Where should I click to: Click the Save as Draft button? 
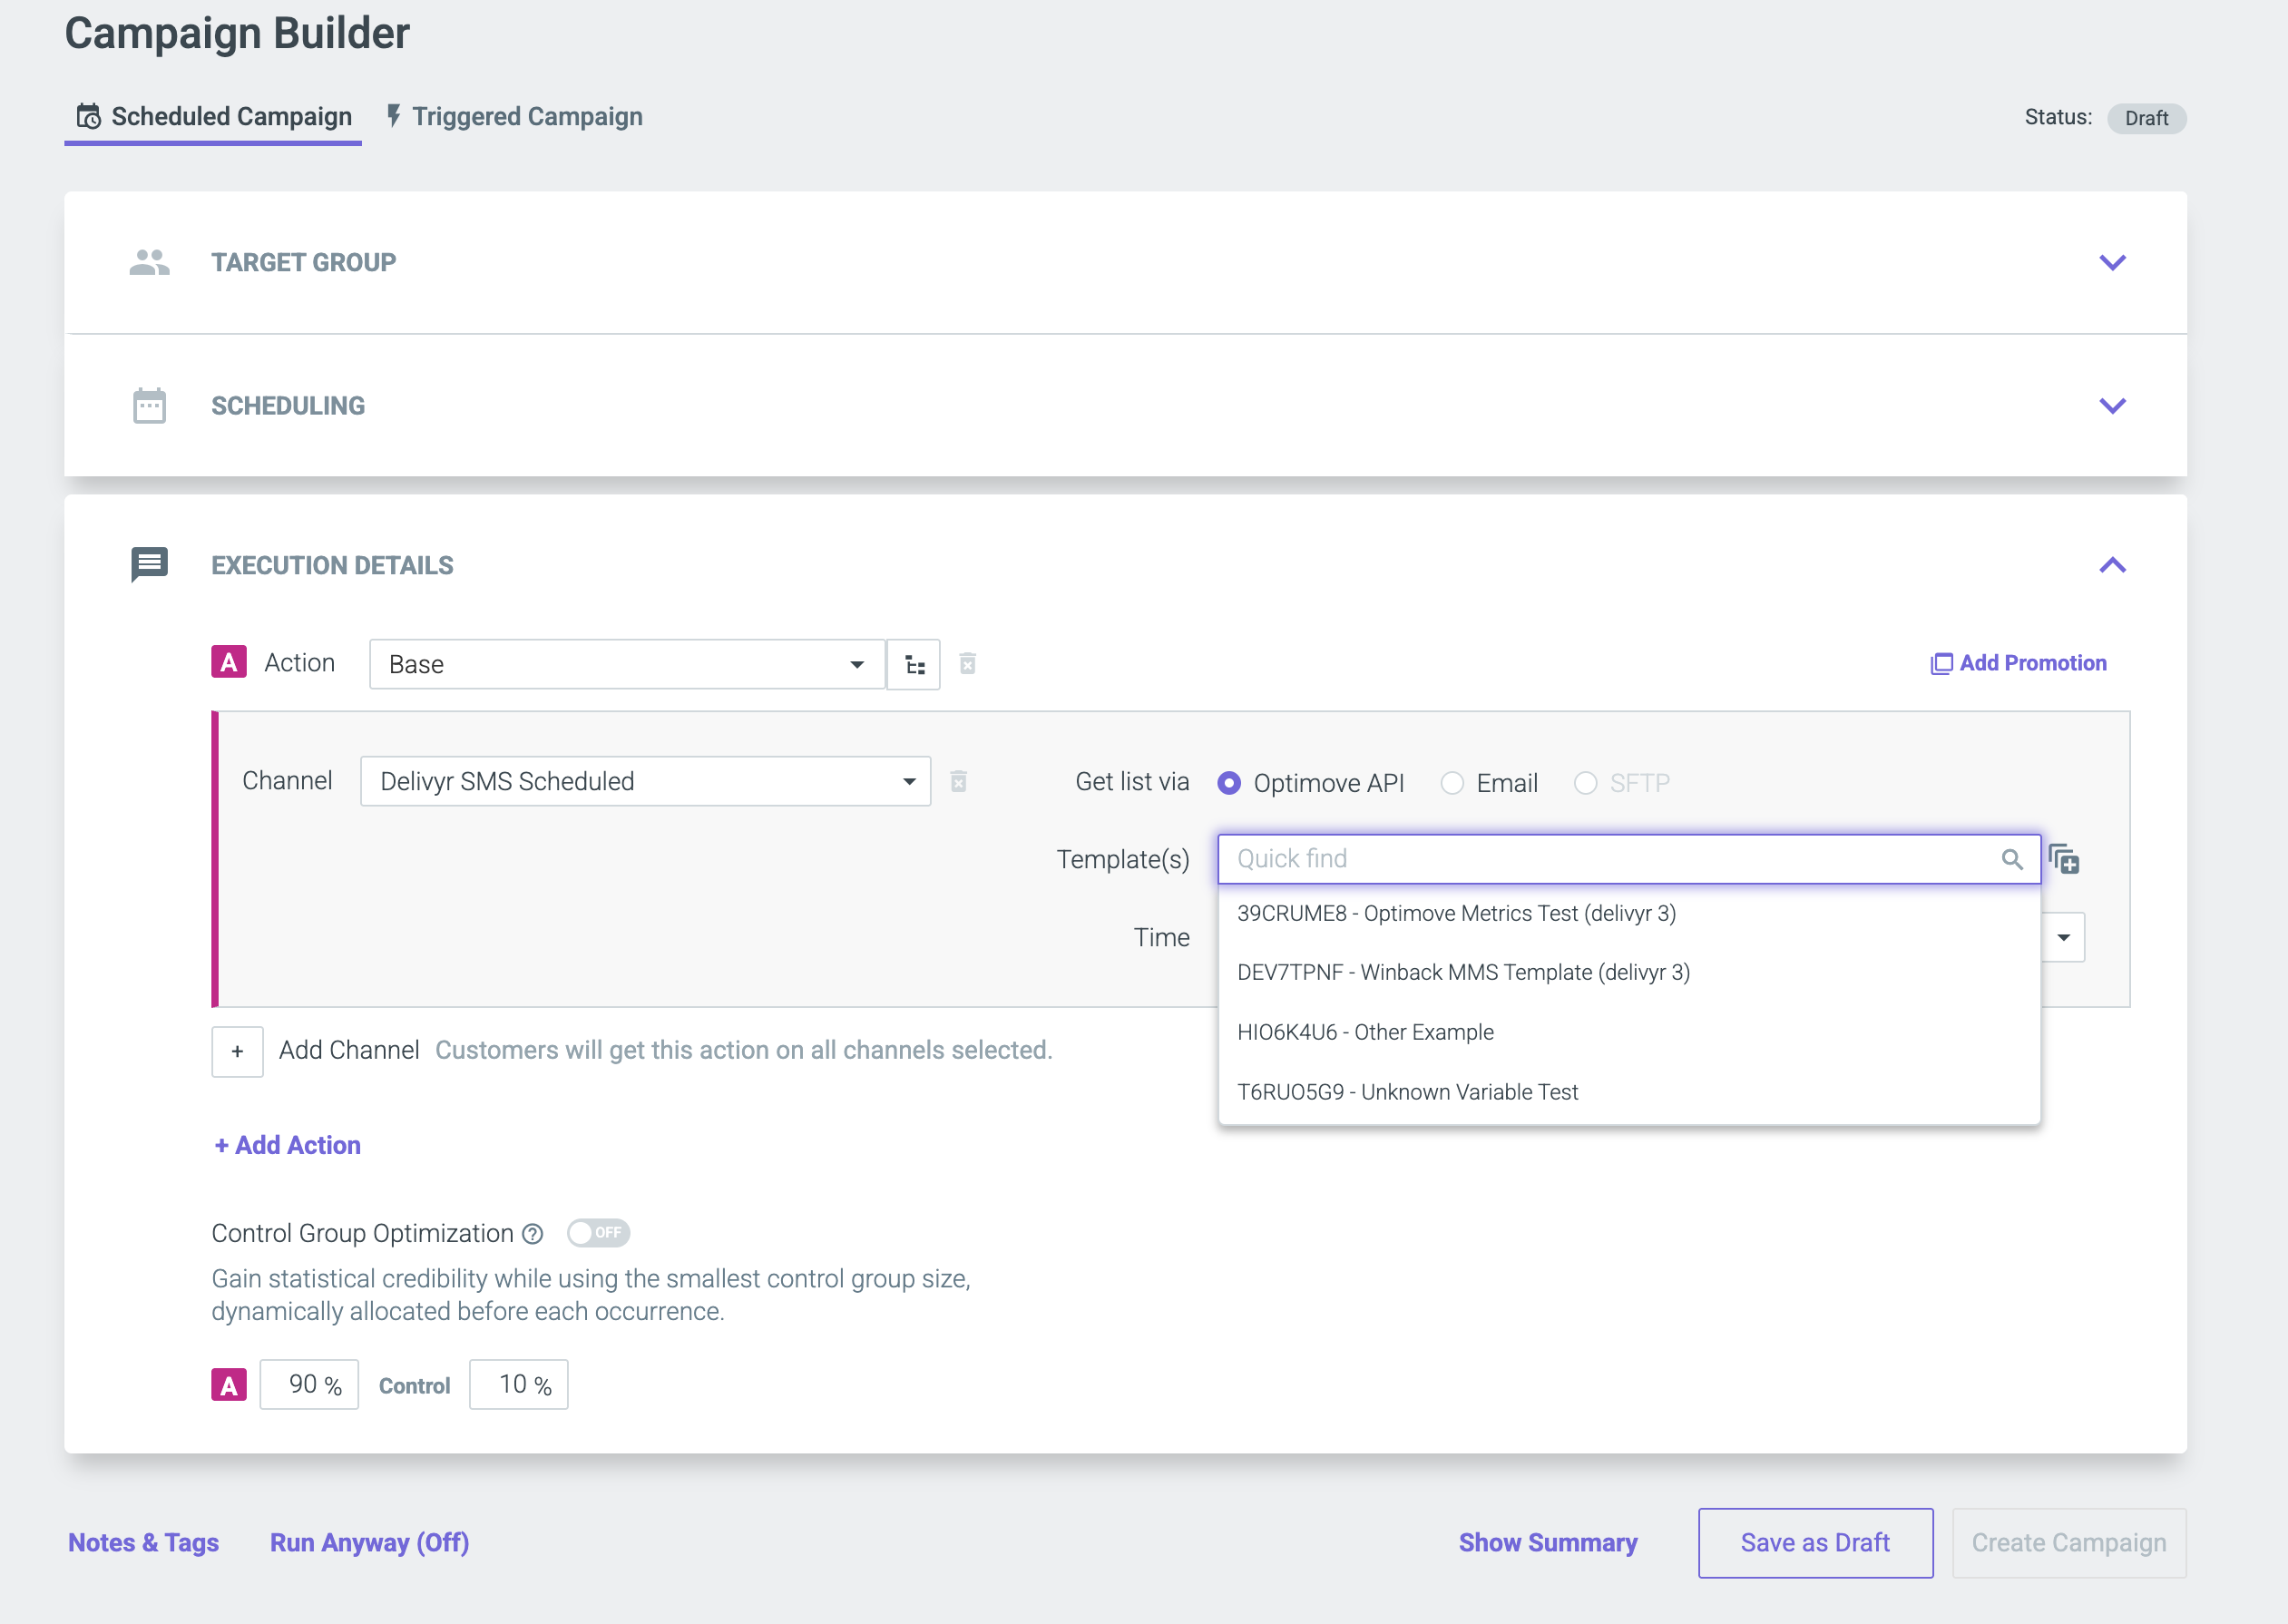click(x=1815, y=1543)
